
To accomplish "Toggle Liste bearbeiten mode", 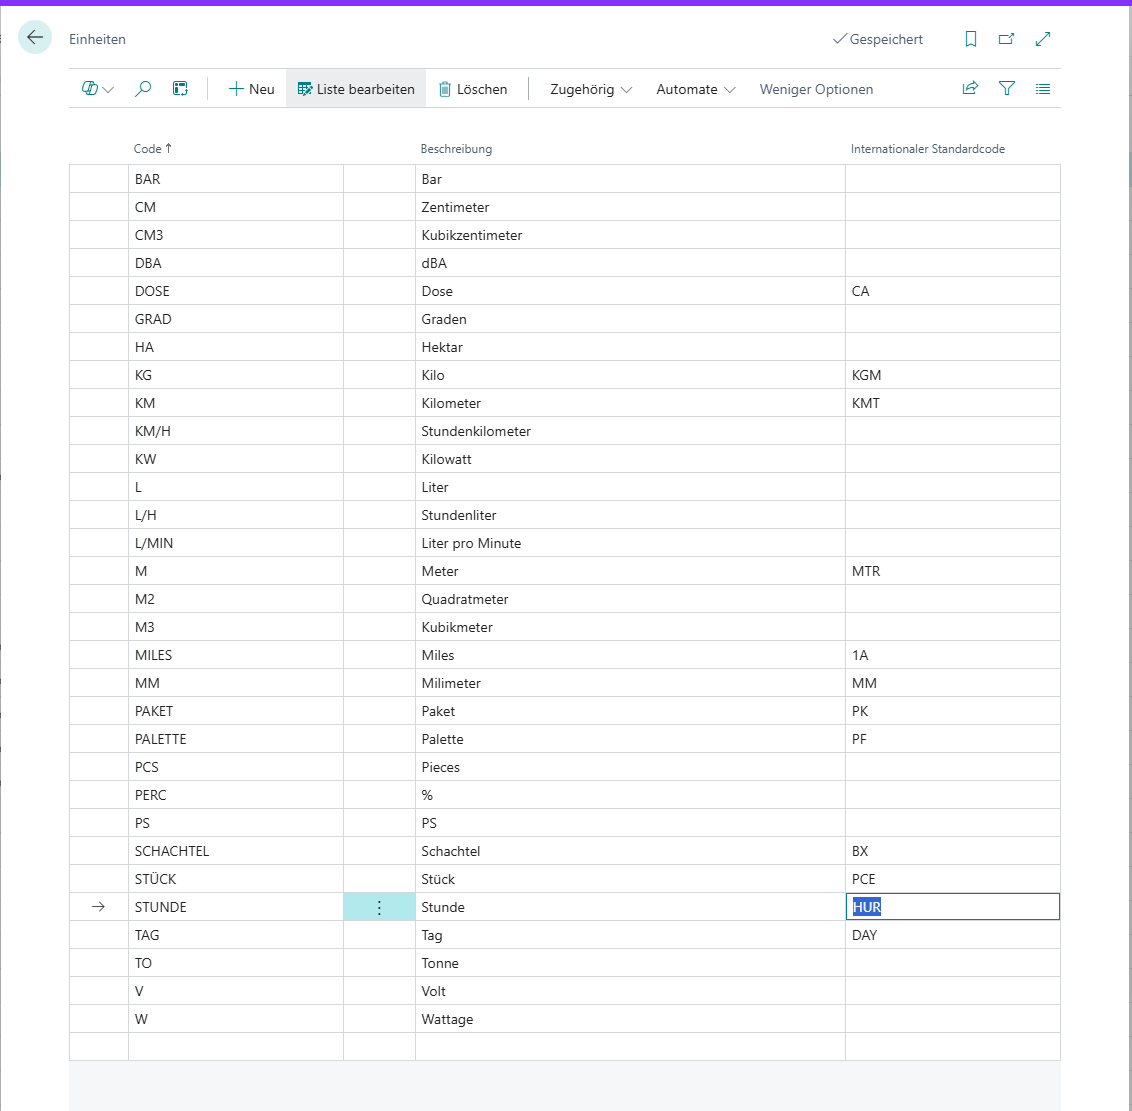I will (x=355, y=88).
